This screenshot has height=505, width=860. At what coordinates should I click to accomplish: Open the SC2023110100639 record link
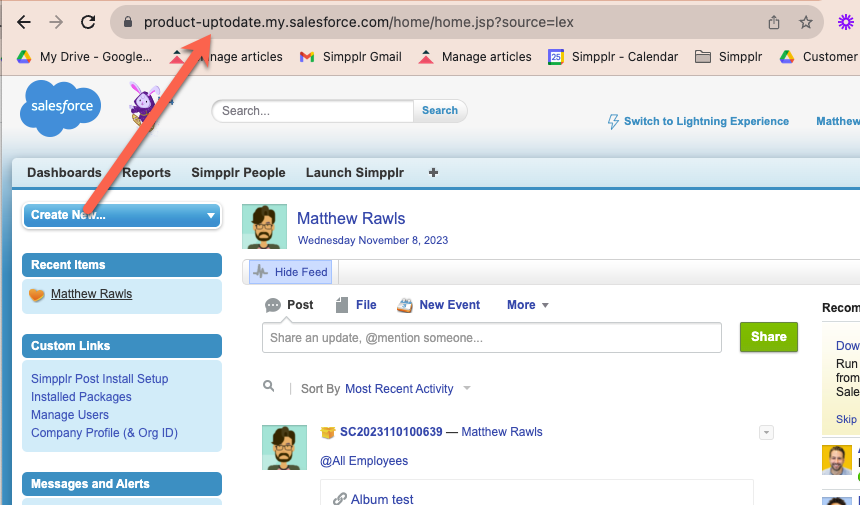click(391, 432)
